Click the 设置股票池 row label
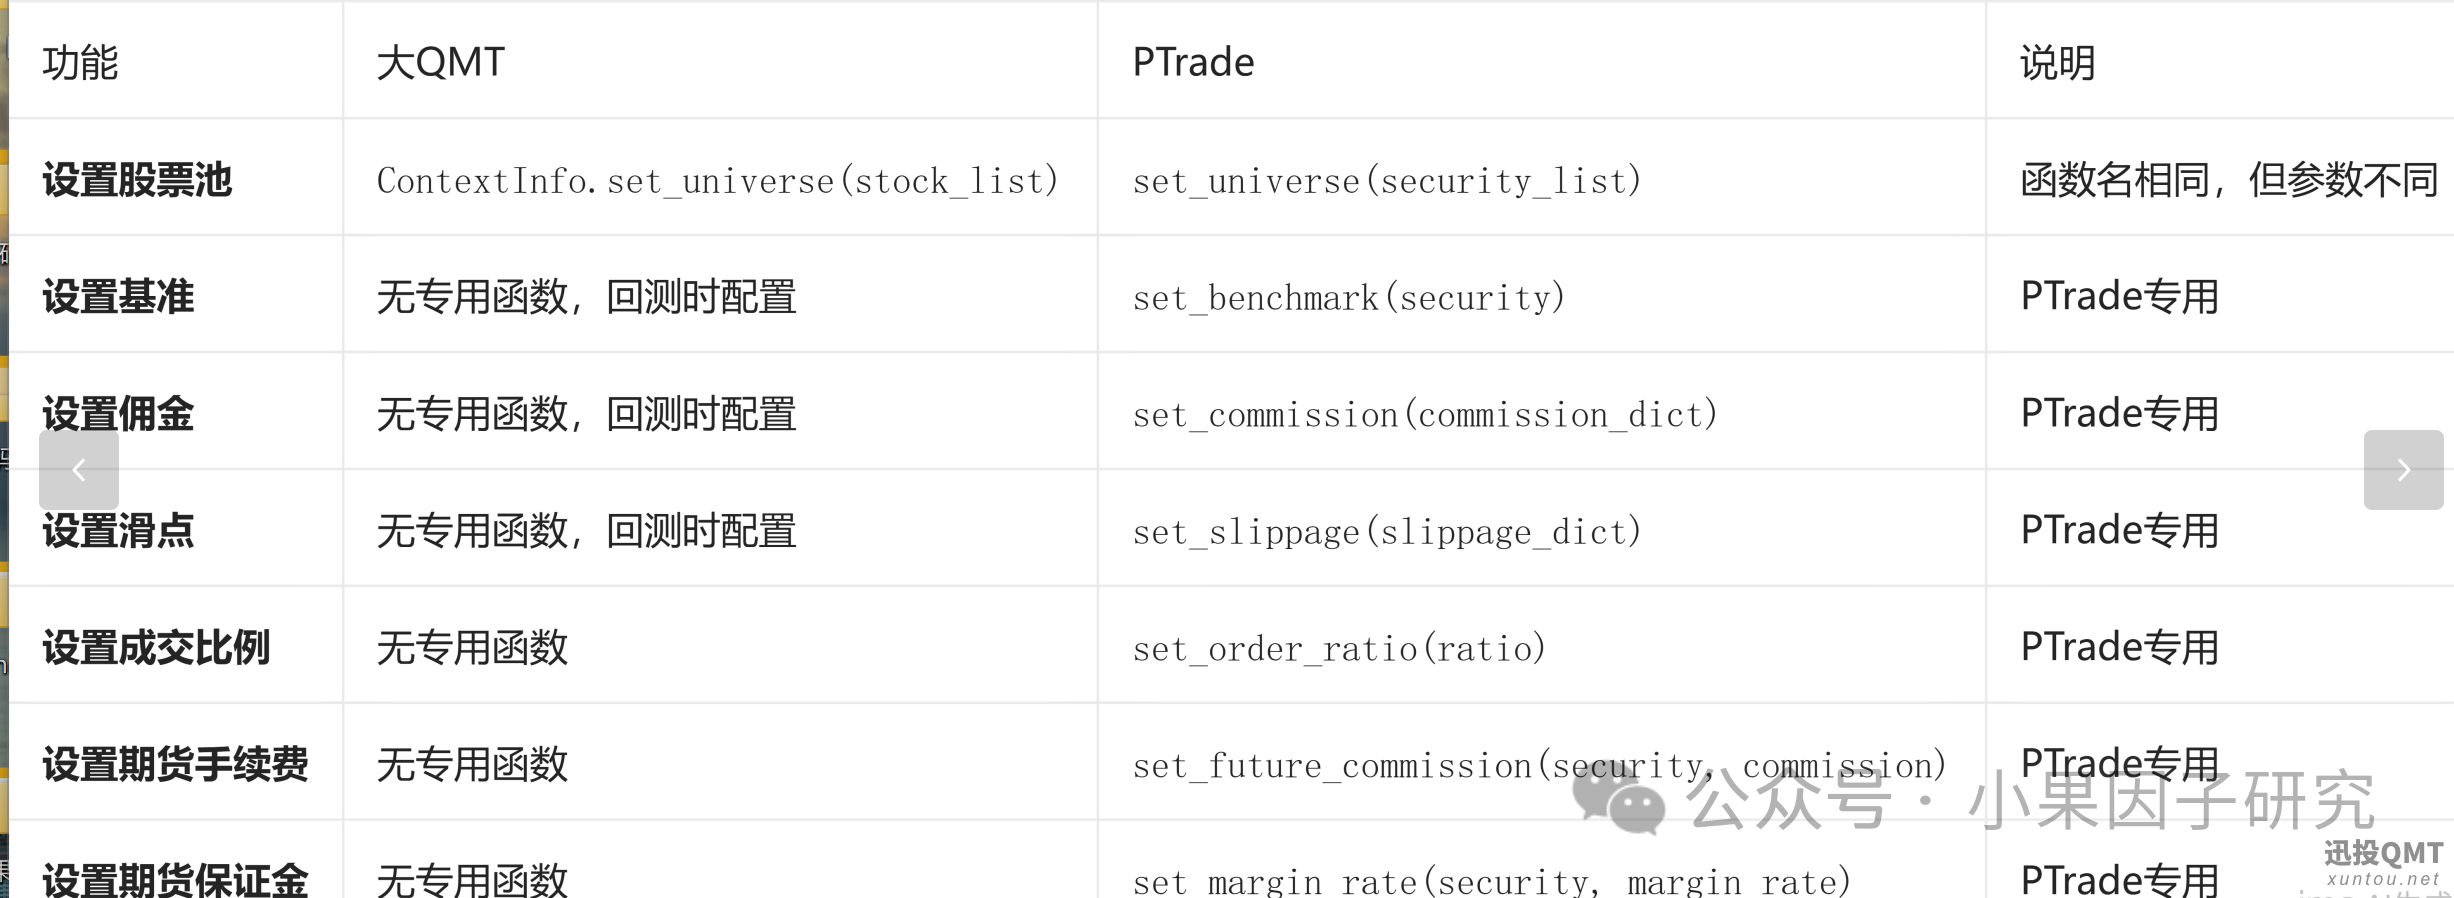Screen dimensions: 2454x898 pyautogui.click(x=137, y=180)
